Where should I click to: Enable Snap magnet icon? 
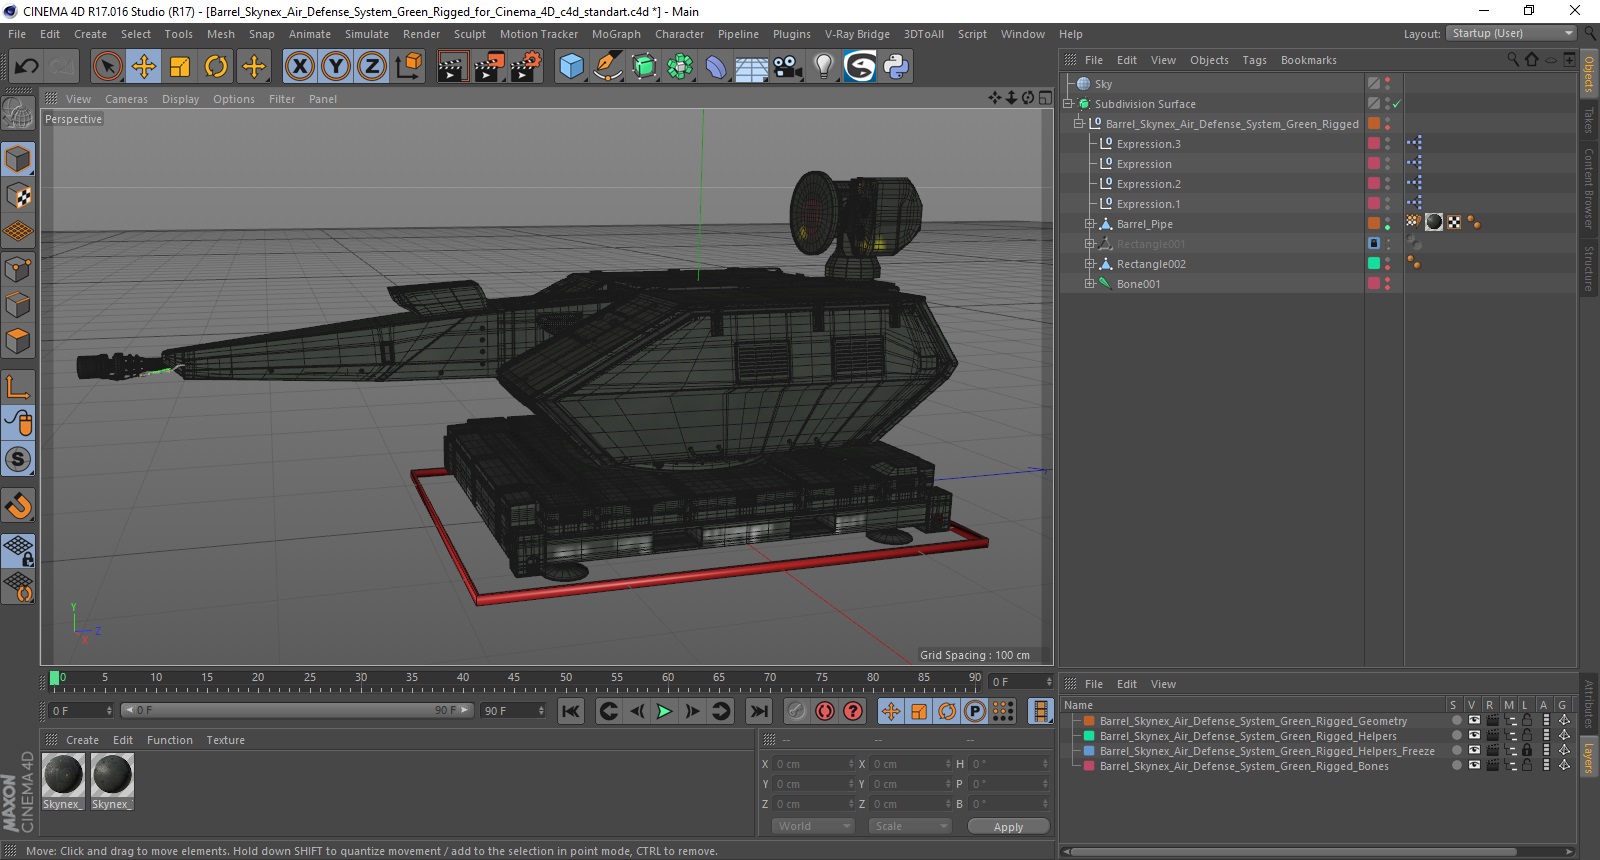[18, 506]
